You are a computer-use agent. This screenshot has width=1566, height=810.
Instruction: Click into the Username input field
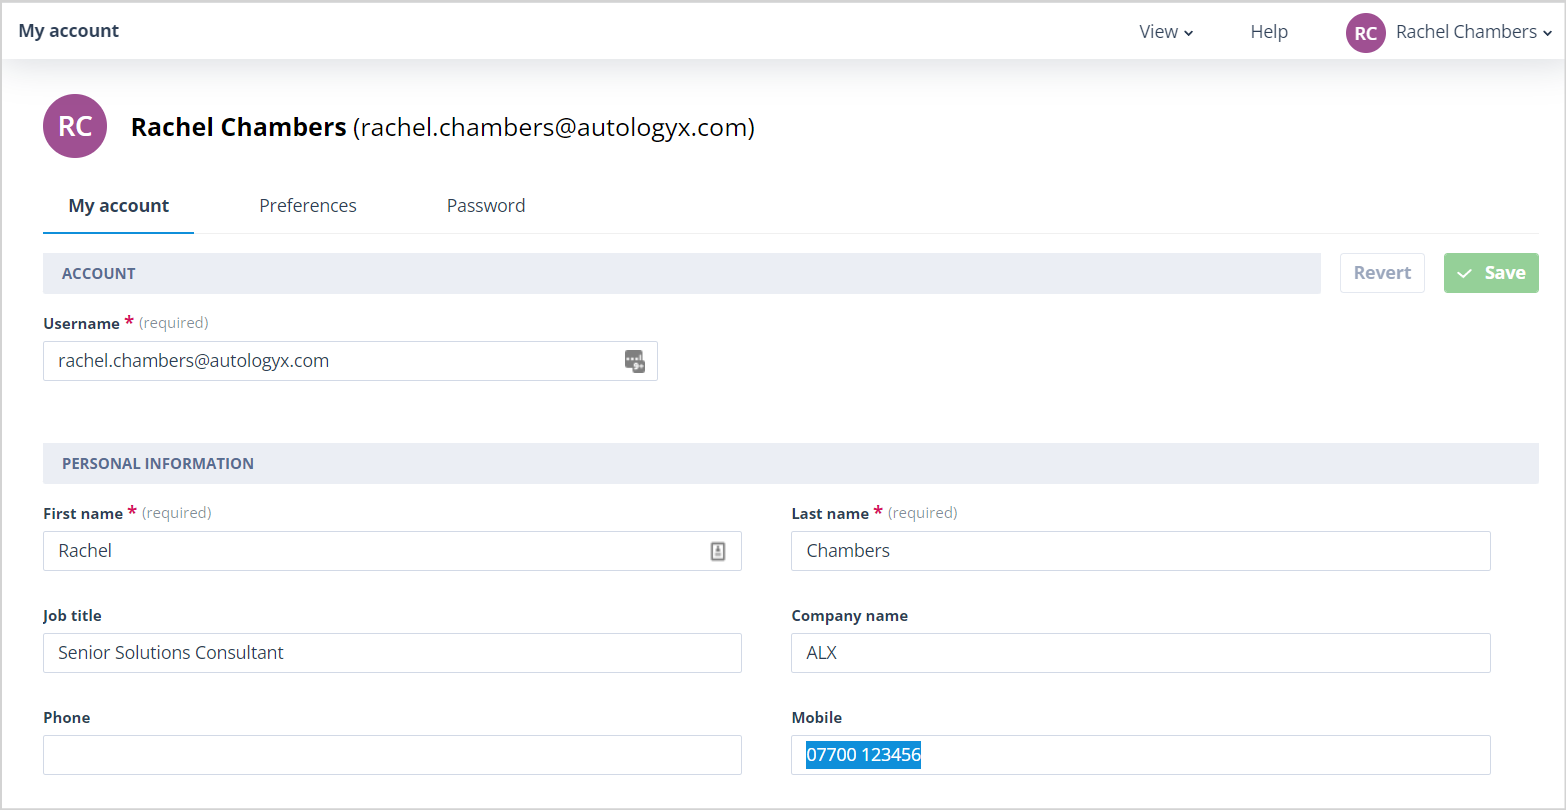click(350, 361)
